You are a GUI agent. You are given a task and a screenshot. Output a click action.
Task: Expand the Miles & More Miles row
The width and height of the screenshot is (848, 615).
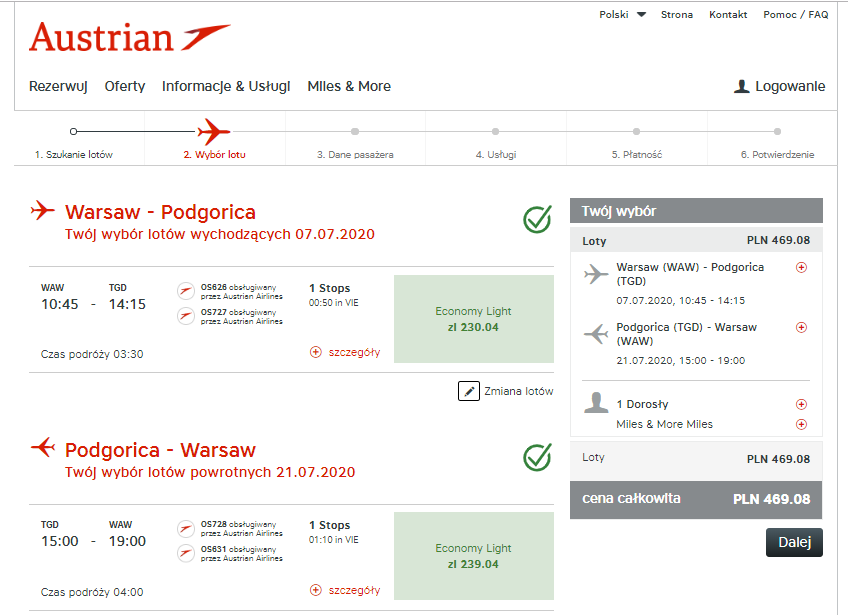(x=801, y=425)
